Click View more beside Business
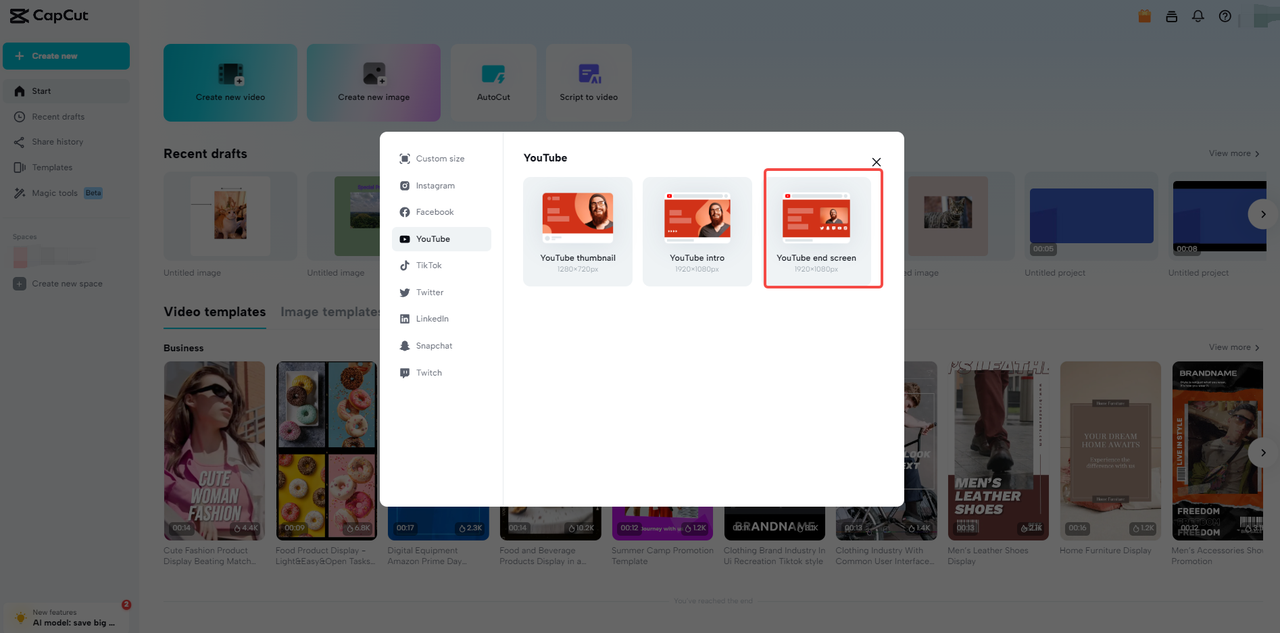Screen dimensions: 1280x633 pos(1234,348)
